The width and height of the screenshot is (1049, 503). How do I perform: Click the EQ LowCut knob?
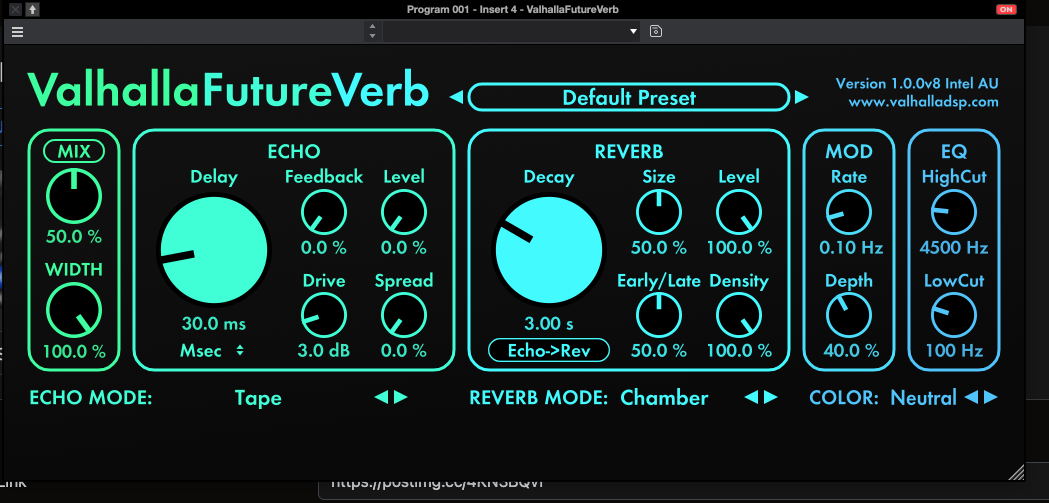(954, 316)
